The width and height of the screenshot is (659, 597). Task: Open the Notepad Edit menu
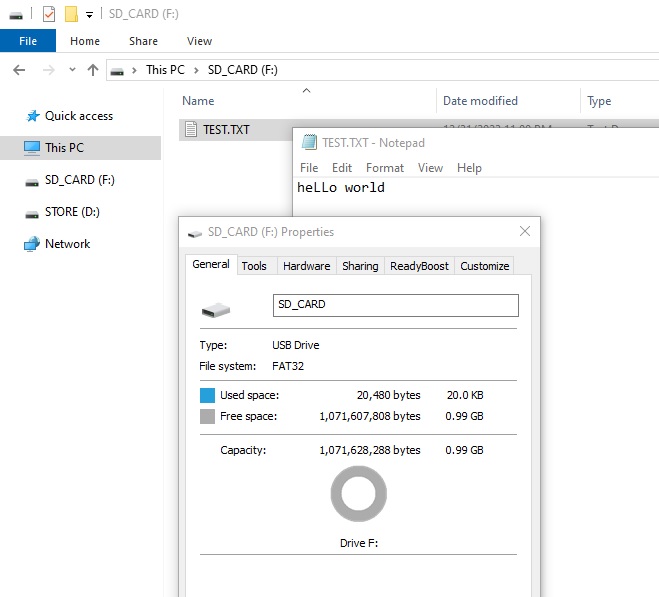[x=342, y=168]
